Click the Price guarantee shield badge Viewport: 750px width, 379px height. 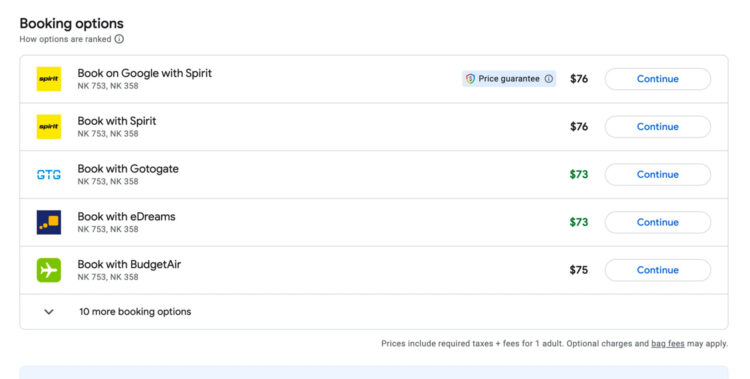509,79
